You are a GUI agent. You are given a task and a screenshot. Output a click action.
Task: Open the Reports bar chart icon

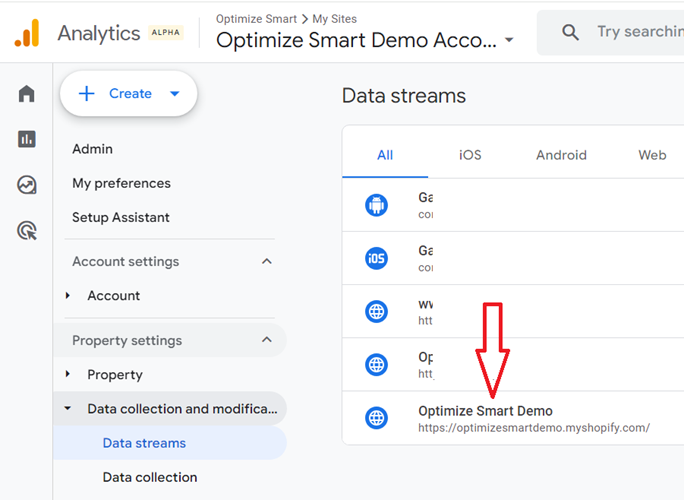[27, 139]
